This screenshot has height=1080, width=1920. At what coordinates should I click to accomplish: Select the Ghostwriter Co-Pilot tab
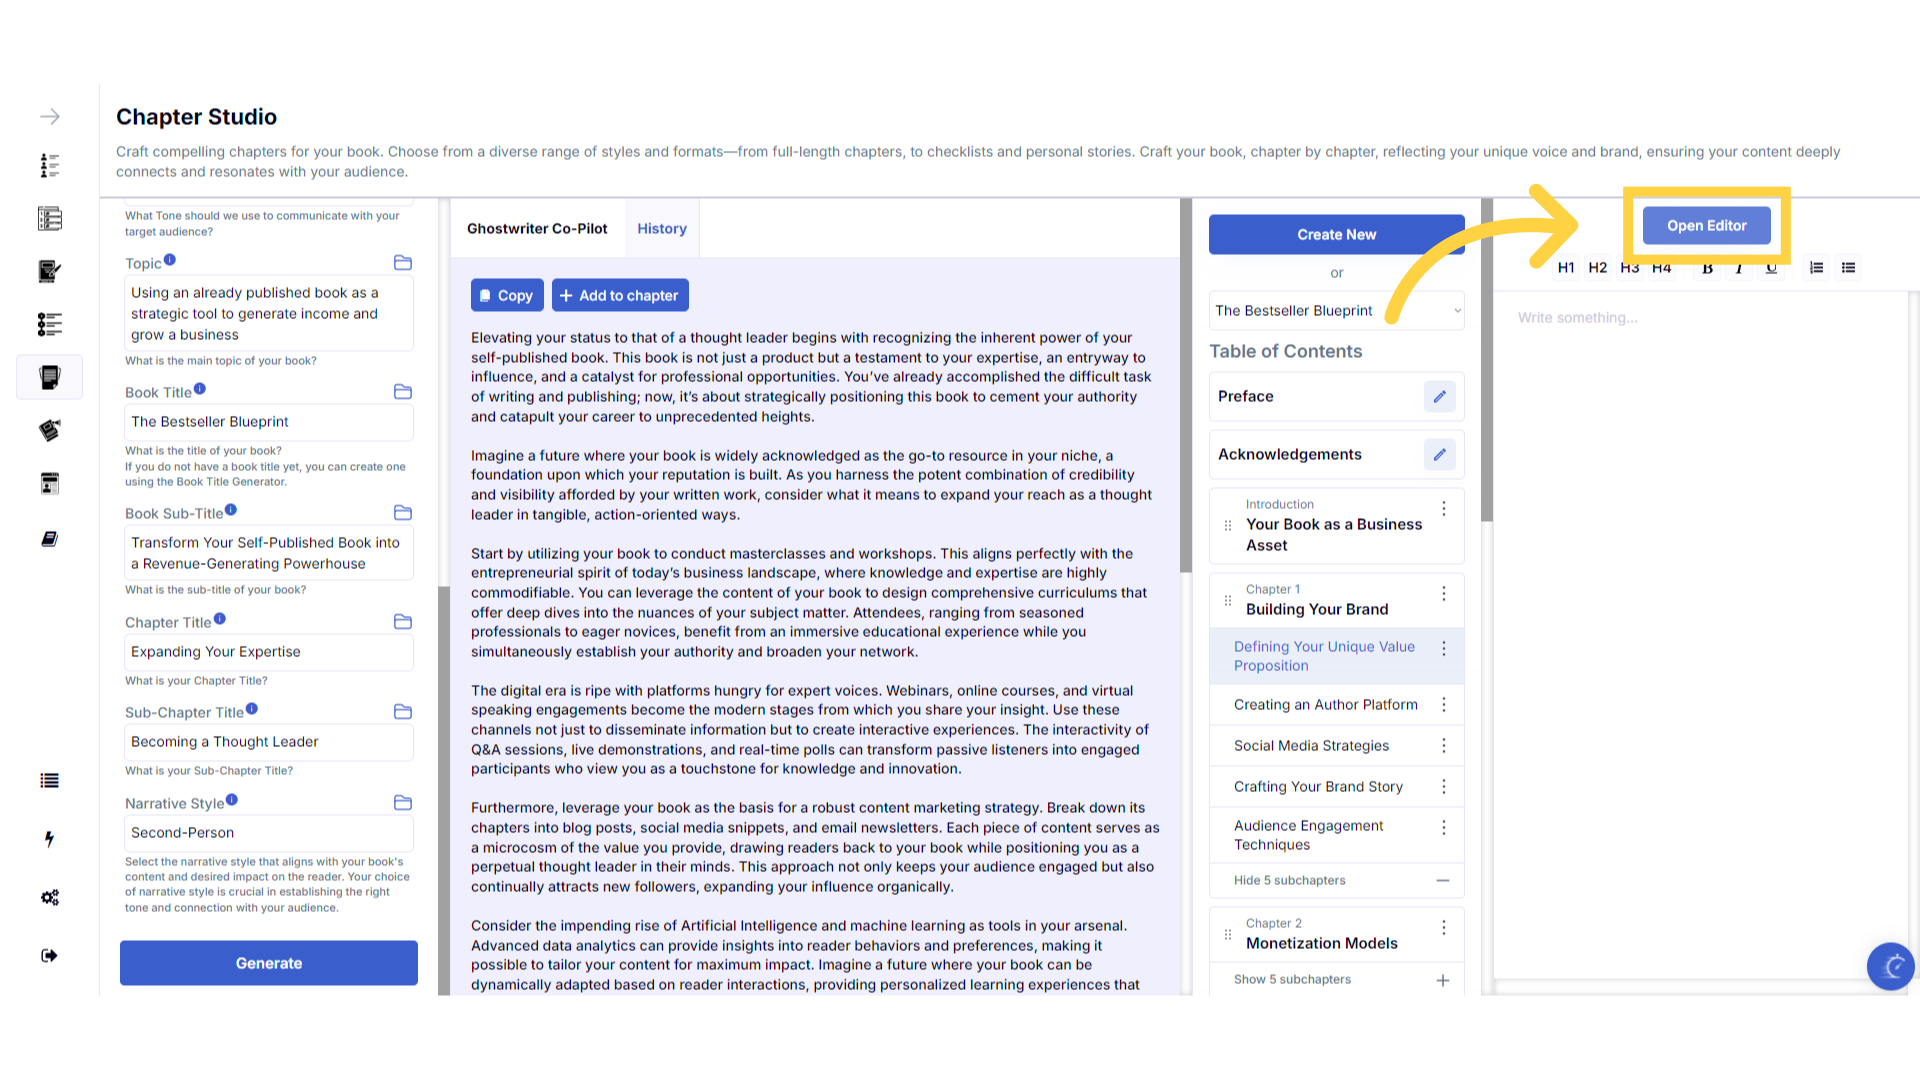click(537, 229)
